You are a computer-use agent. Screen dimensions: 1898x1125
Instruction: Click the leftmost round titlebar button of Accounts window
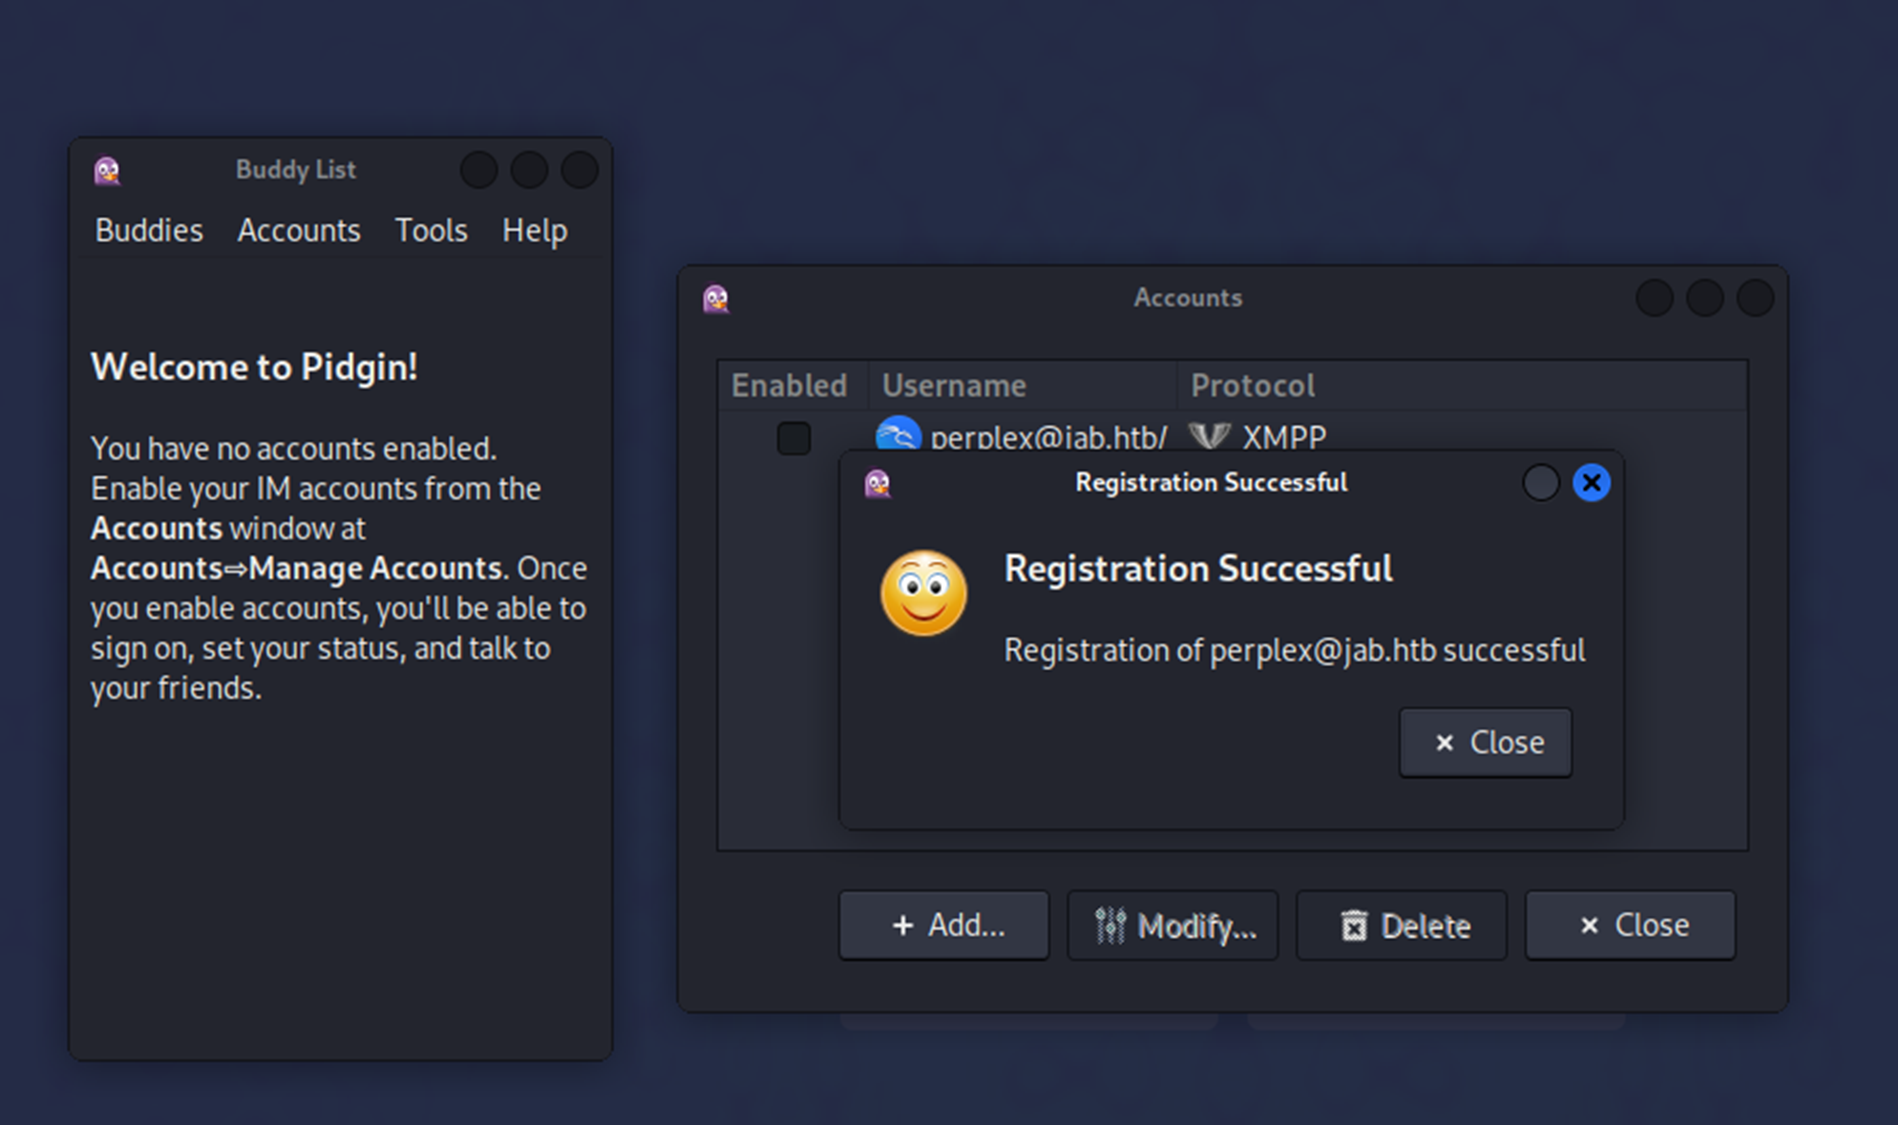(x=1655, y=298)
